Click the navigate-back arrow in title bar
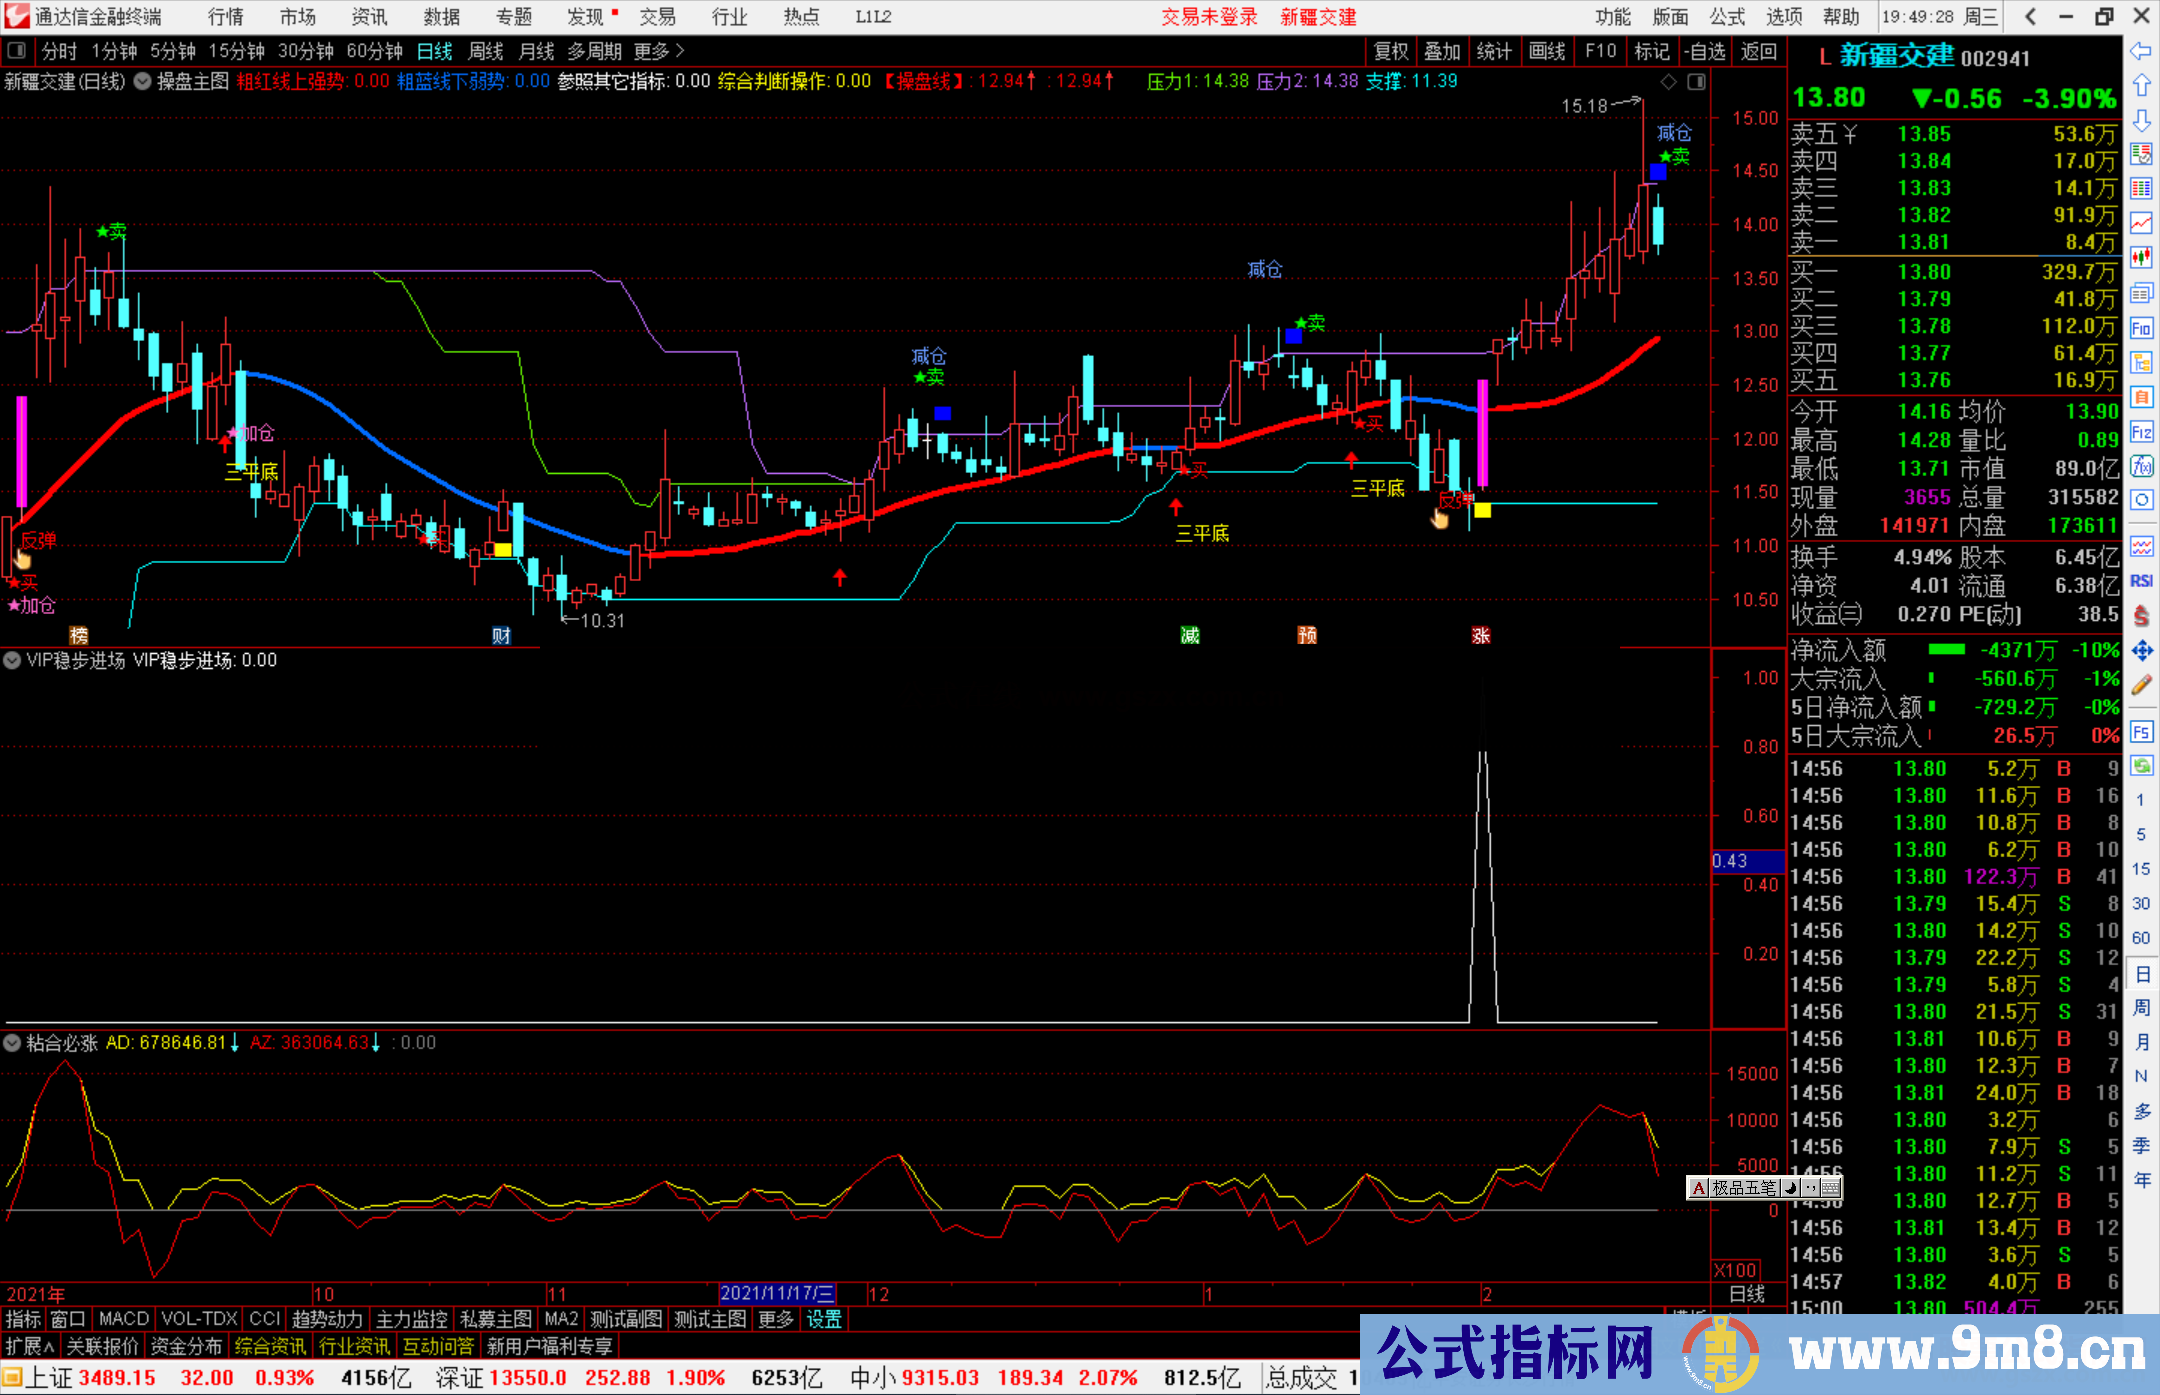2160x1395 pixels. (2030, 16)
